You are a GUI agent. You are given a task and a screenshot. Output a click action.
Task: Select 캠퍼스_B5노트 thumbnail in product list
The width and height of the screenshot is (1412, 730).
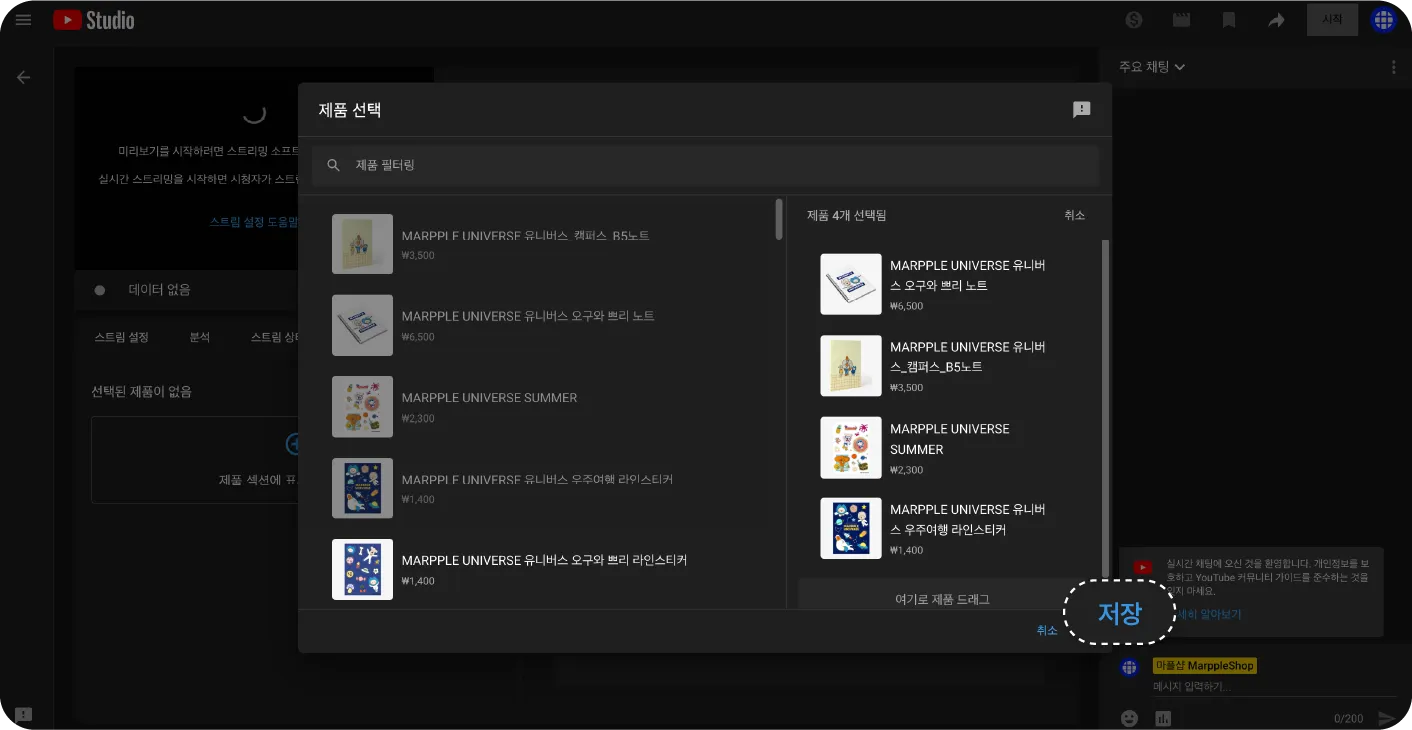click(x=362, y=244)
